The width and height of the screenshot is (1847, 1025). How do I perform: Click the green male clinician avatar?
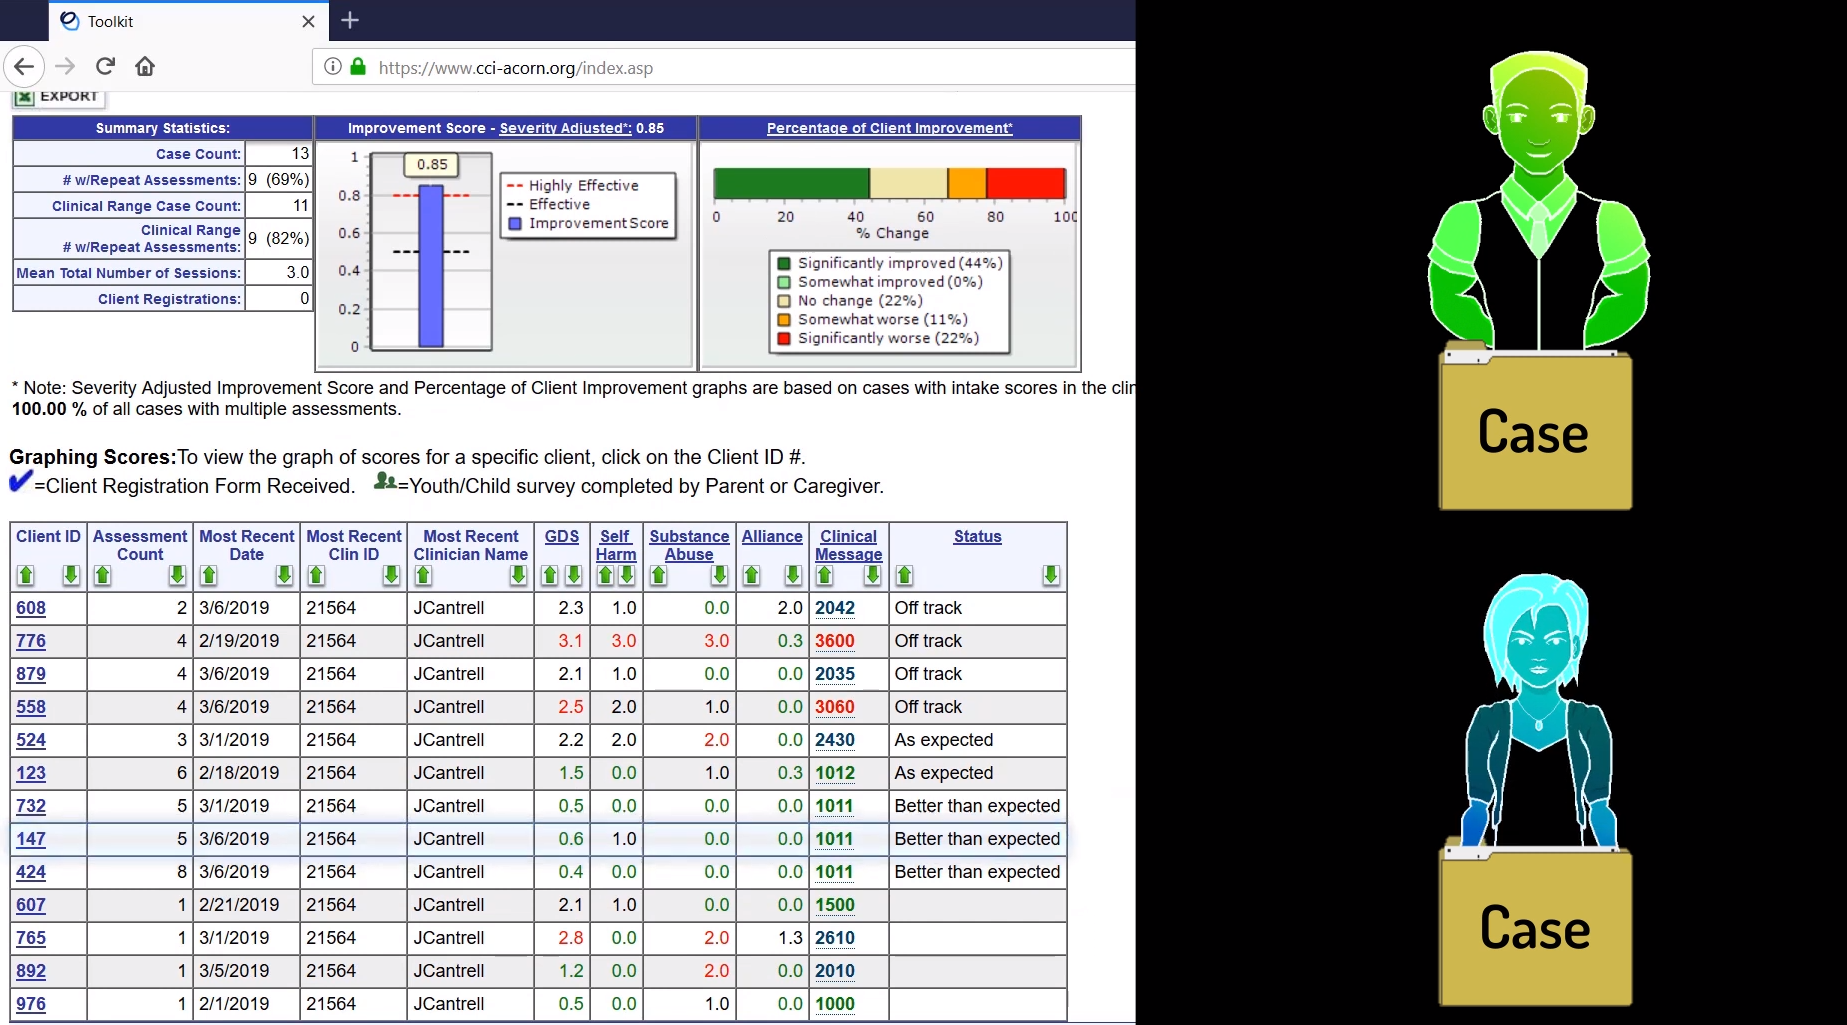(1538, 200)
